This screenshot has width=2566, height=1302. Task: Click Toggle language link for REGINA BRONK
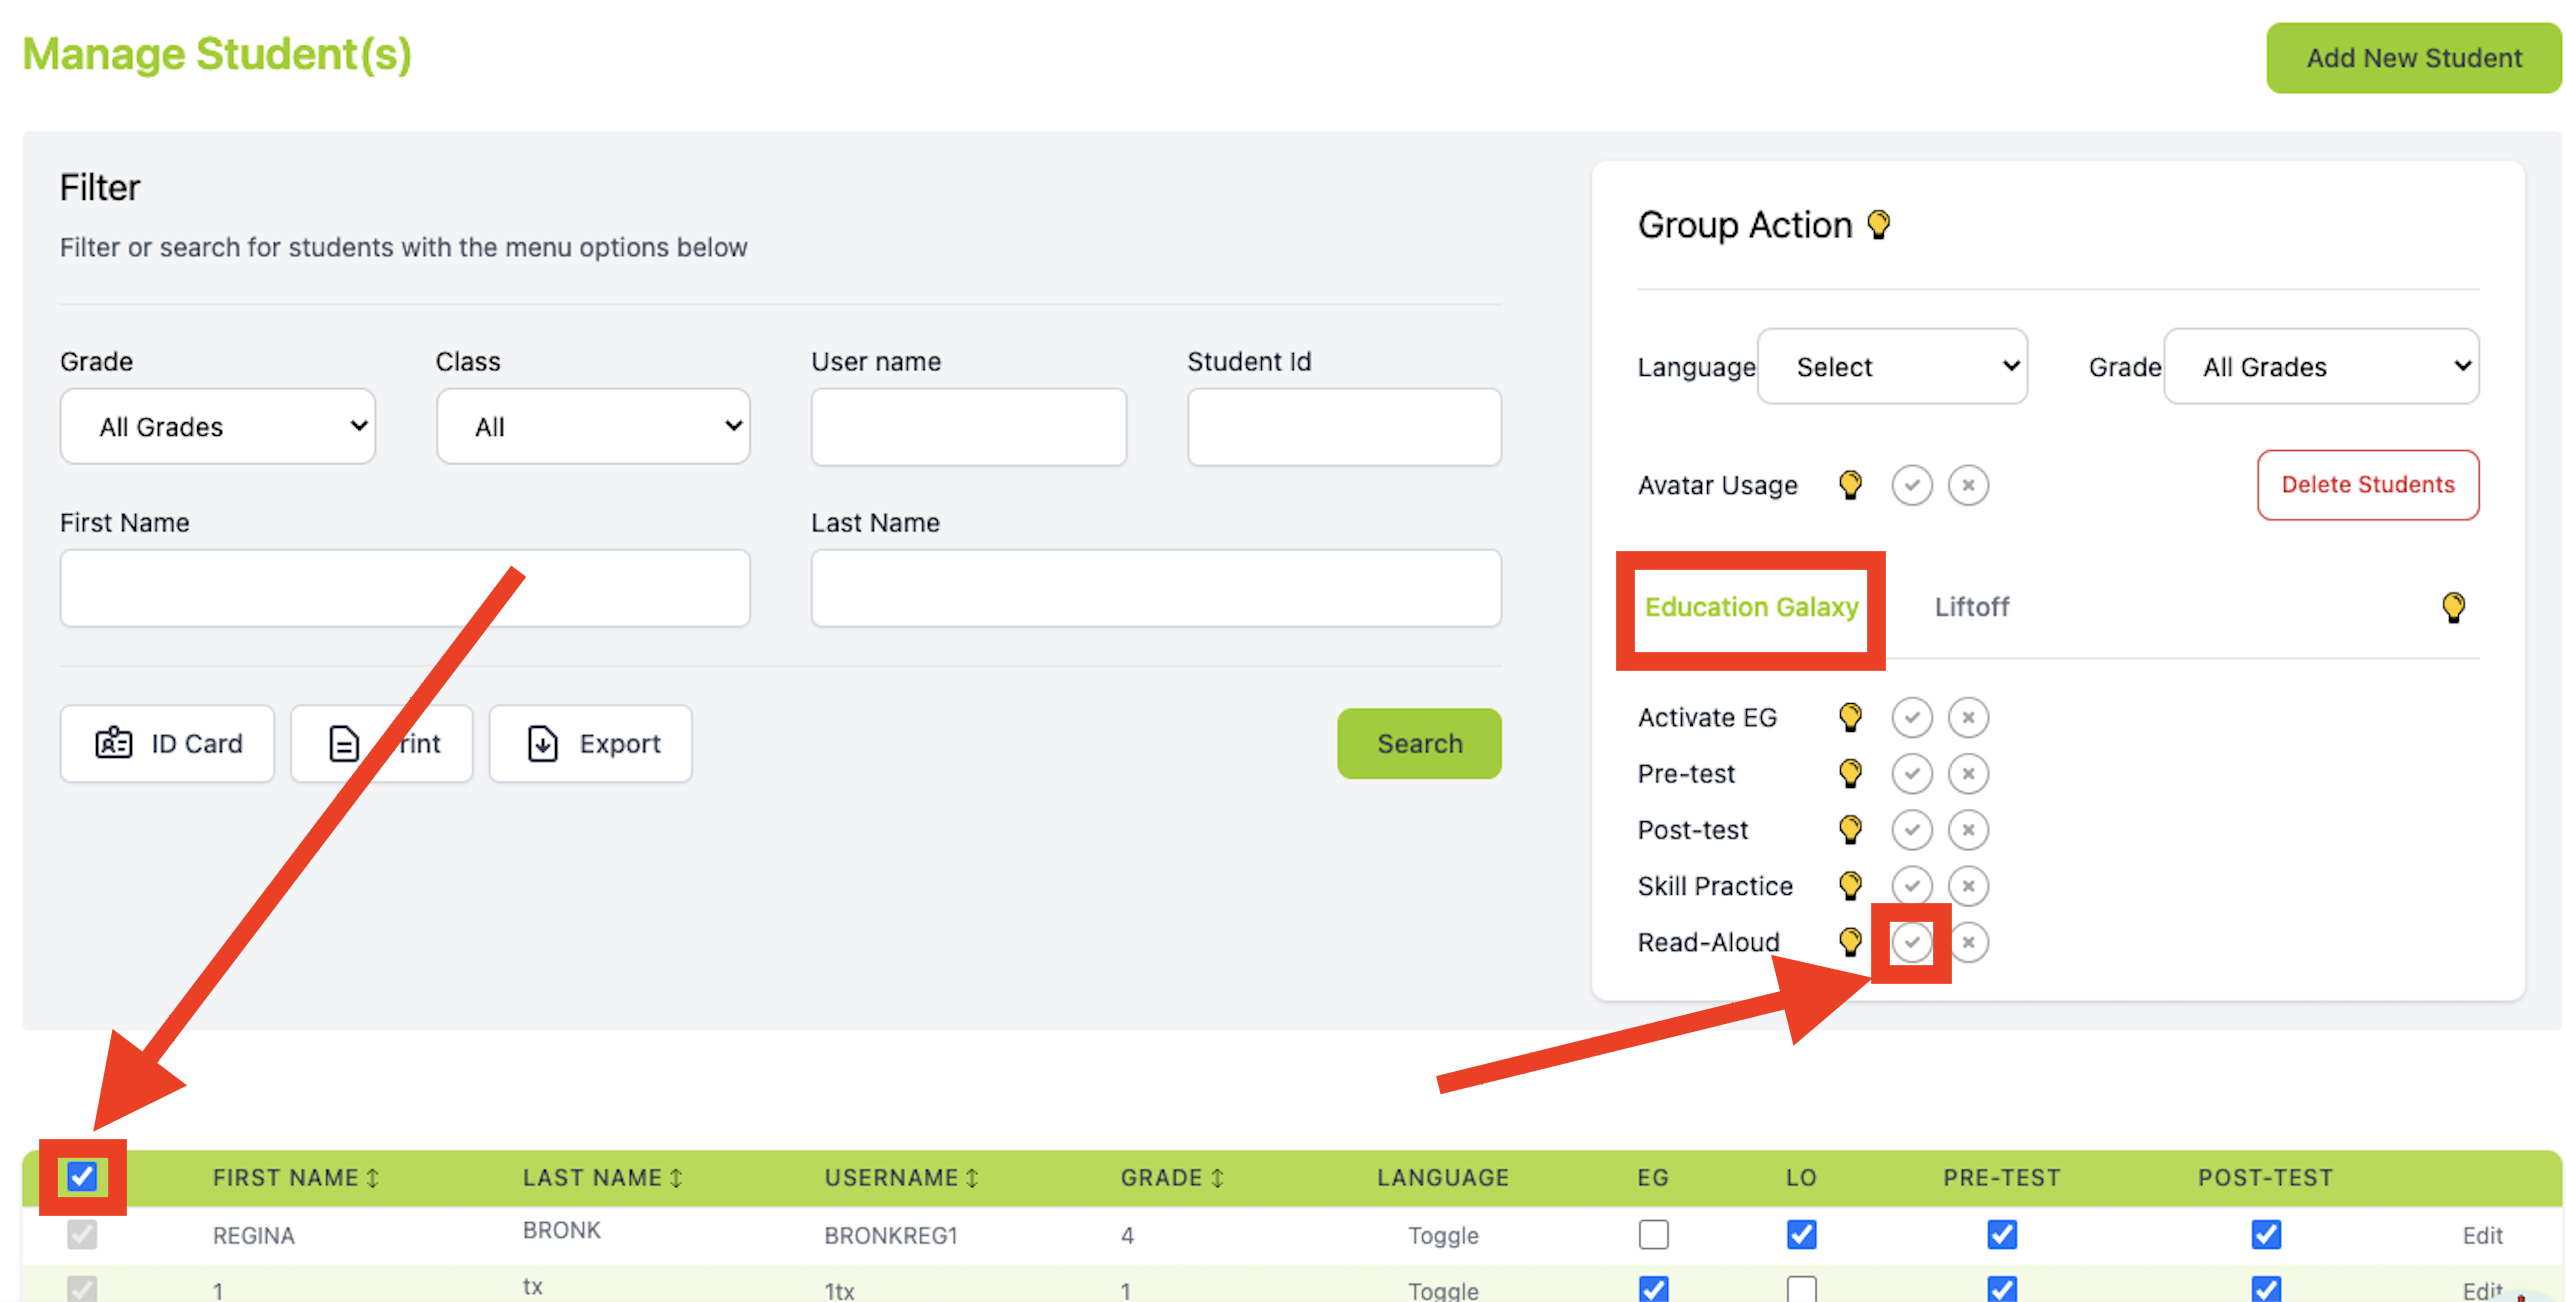(x=1442, y=1235)
